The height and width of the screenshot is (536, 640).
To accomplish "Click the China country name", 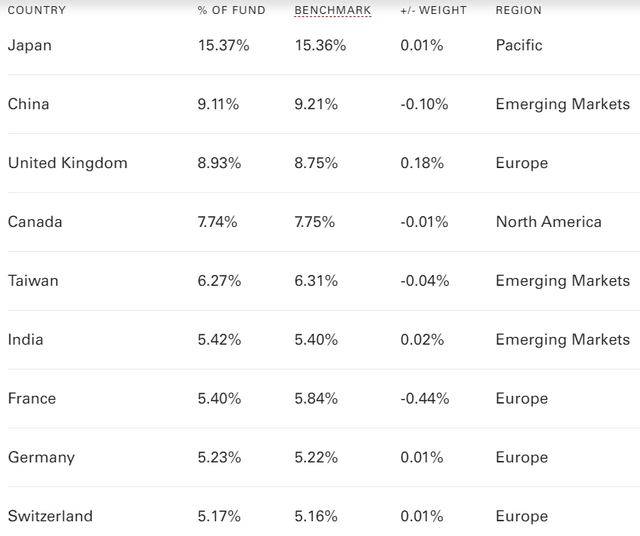I will 28,104.
